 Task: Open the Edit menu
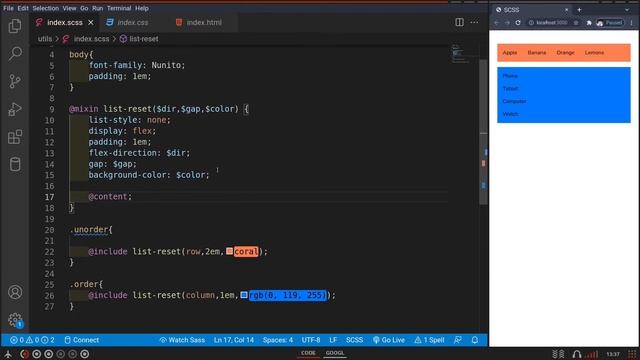pos(23,8)
